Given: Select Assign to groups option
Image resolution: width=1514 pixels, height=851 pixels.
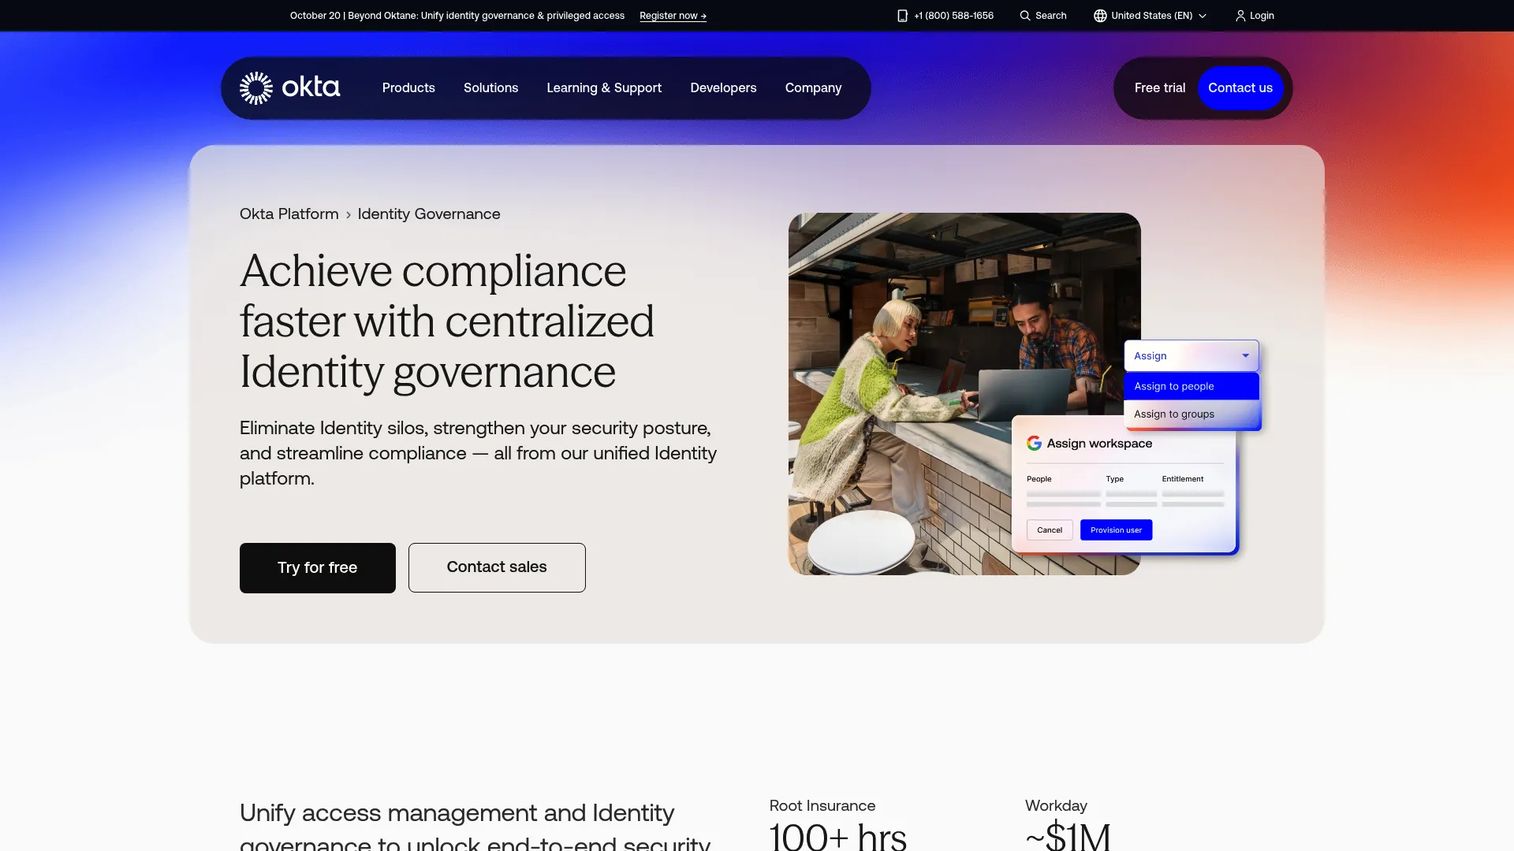Looking at the screenshot, I should pyautogui.click(x=1191, y=414).
